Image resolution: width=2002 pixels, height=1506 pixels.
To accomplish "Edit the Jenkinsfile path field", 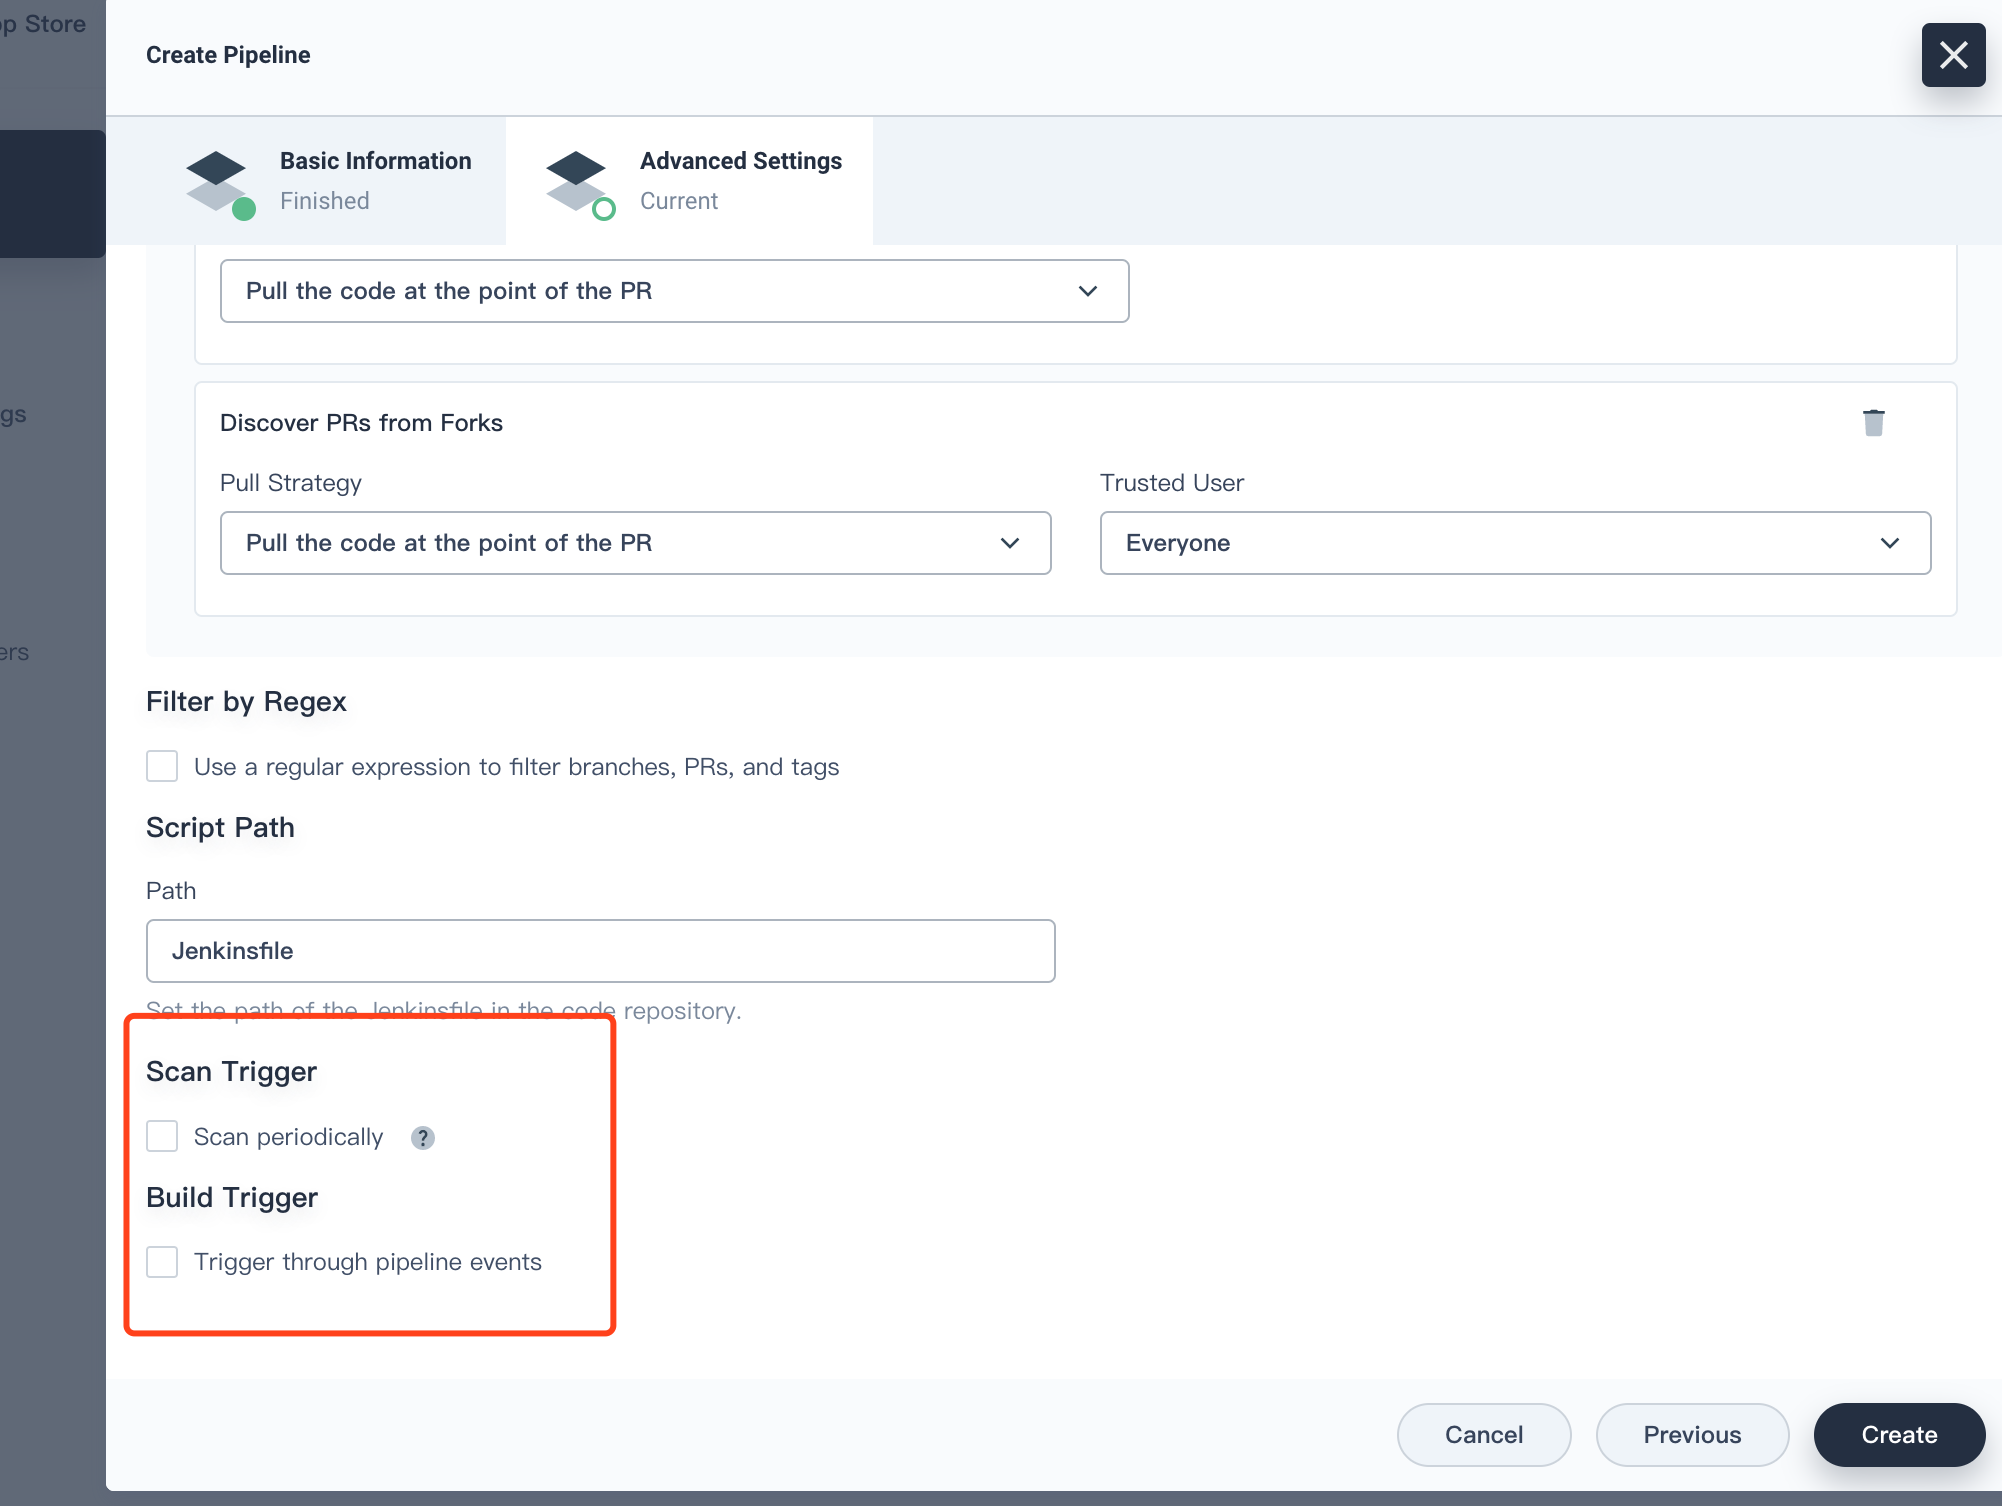I will click(x=600, y=950).
